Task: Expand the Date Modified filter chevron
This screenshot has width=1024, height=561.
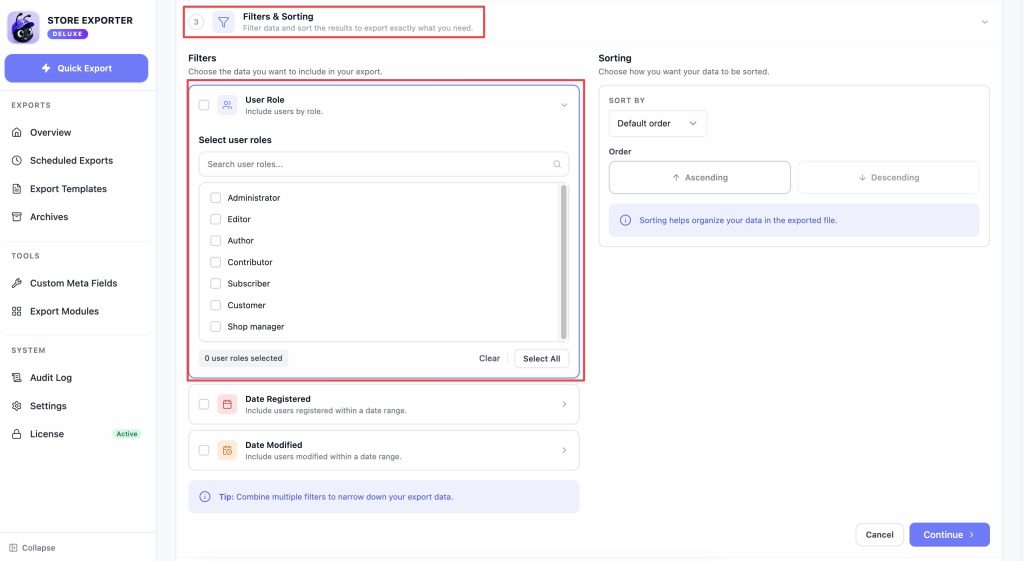Action: (x=564, y=451)
